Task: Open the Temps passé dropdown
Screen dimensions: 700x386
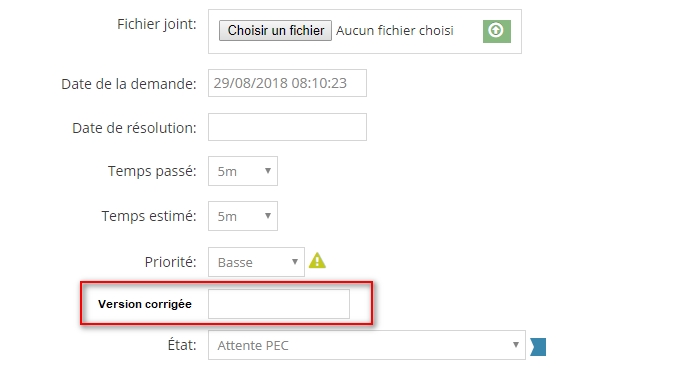Action: (x=243, y=171)
